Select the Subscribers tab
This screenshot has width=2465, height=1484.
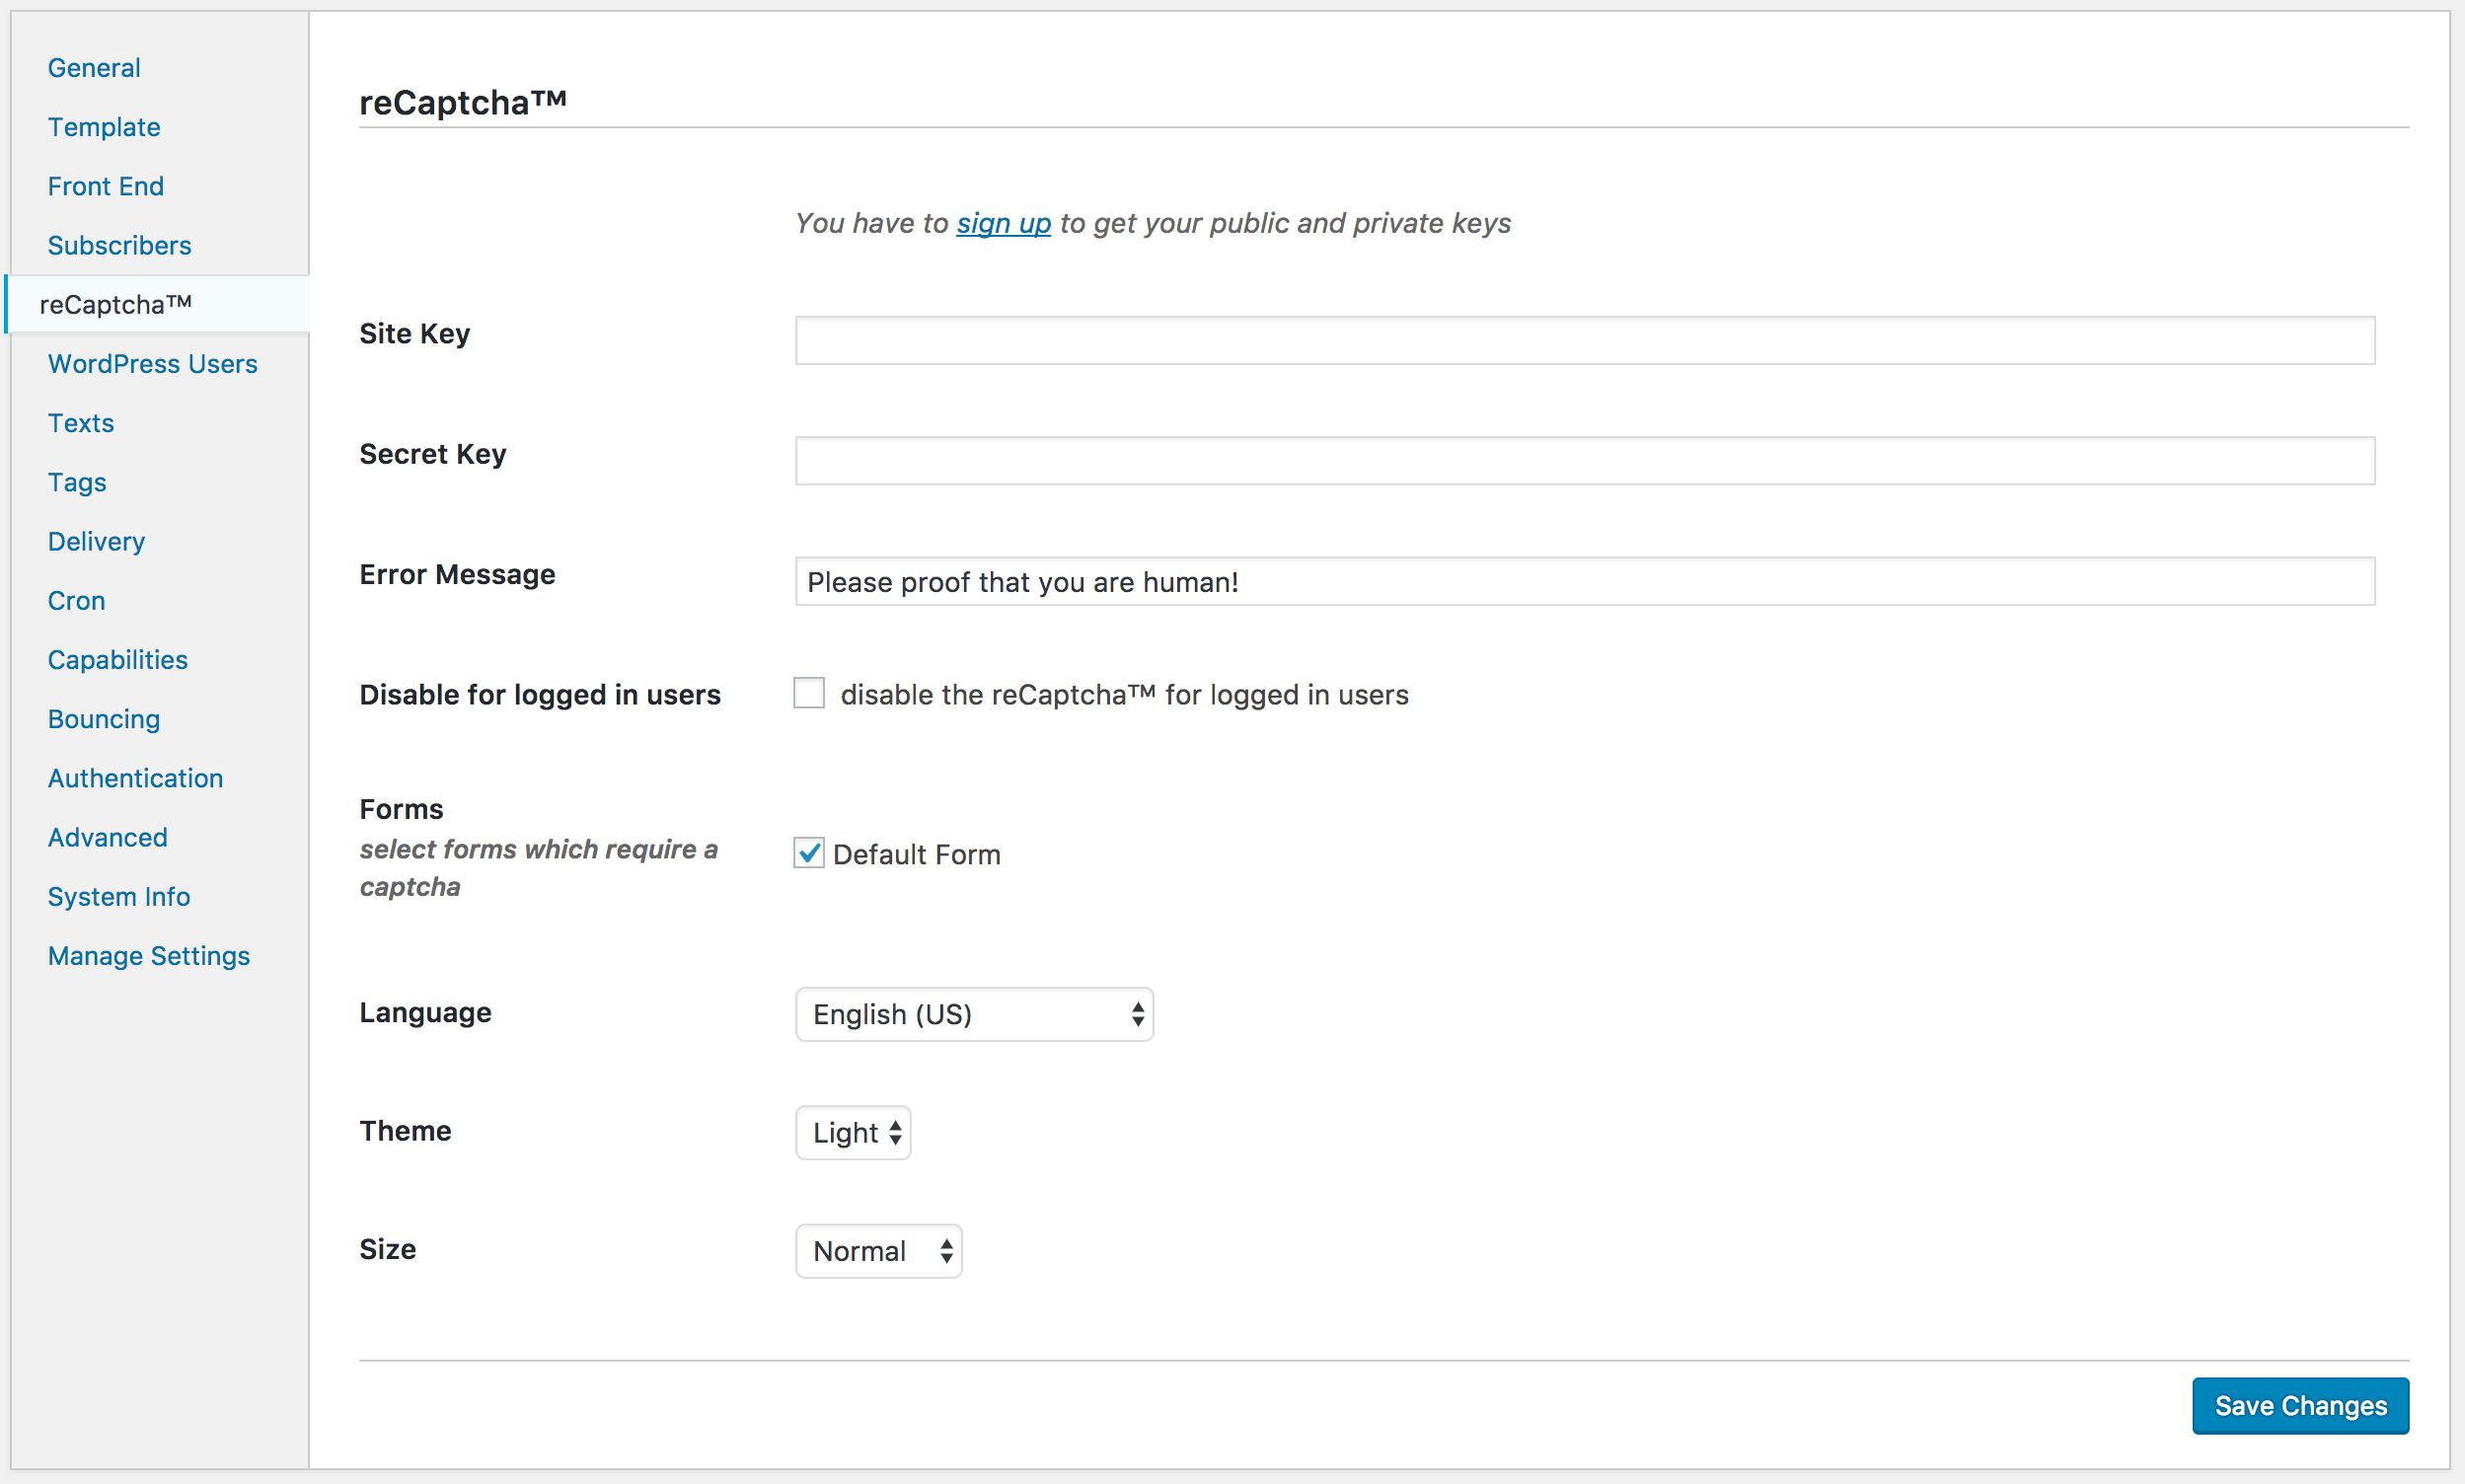120,245
